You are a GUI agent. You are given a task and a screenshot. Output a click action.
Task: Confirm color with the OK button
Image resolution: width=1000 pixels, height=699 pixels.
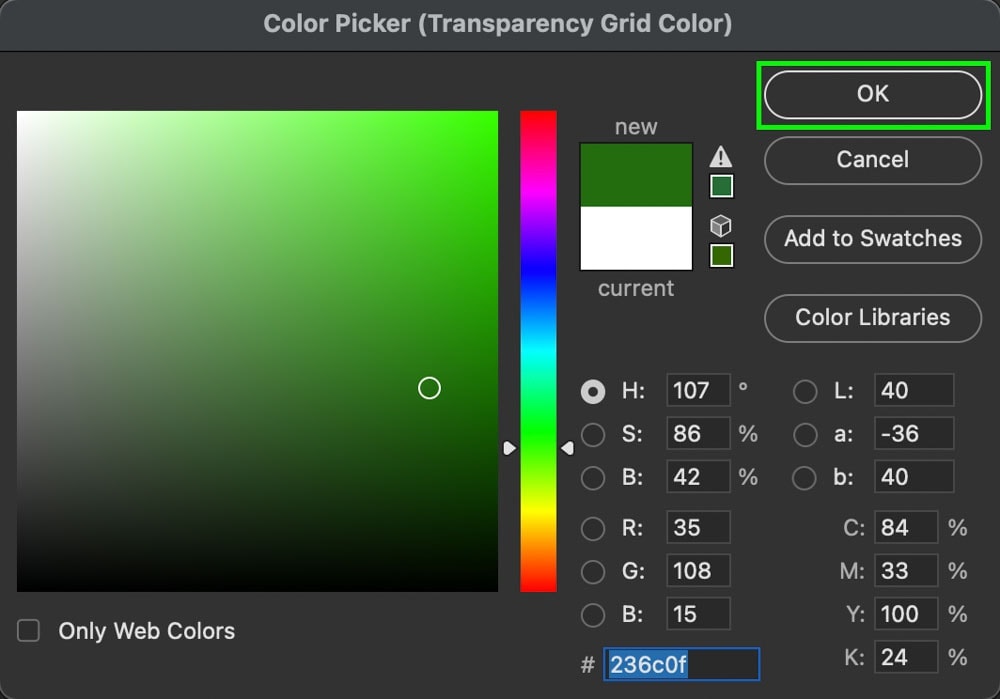coord(872,94)
